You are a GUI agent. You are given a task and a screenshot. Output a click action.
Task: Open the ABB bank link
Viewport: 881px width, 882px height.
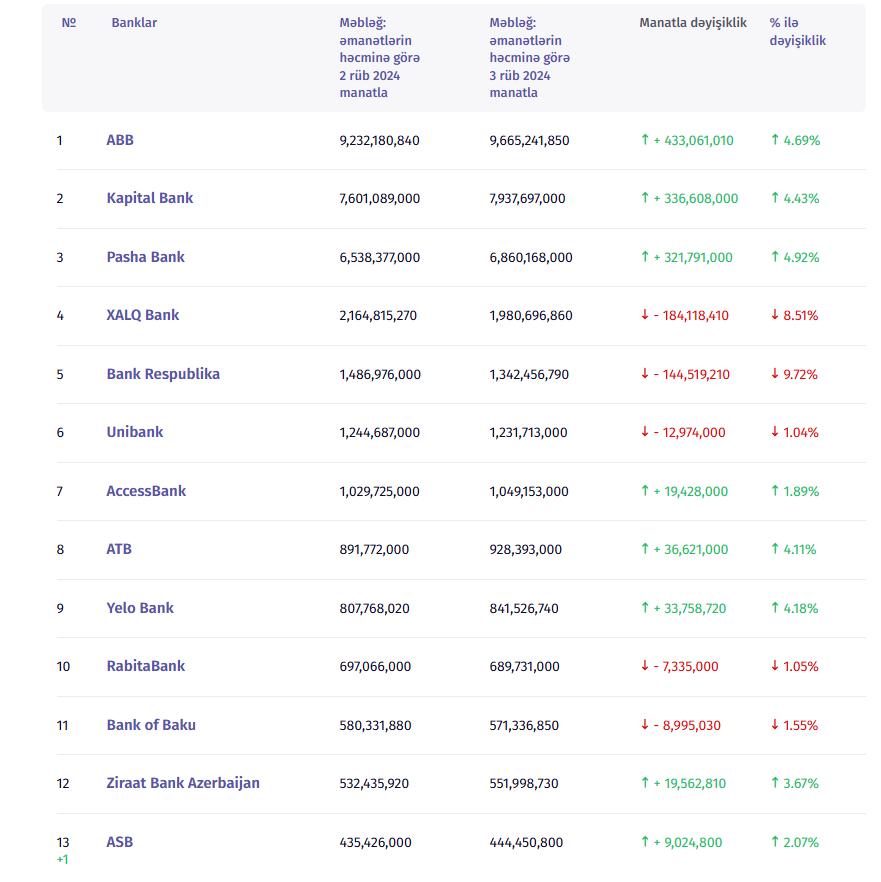pyautogui.click(x=120, y=140)
